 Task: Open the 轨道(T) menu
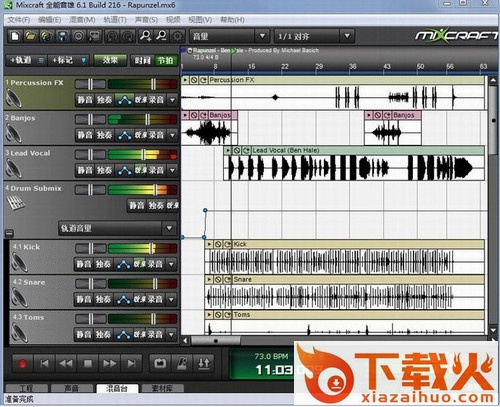(x=115, y=20)
